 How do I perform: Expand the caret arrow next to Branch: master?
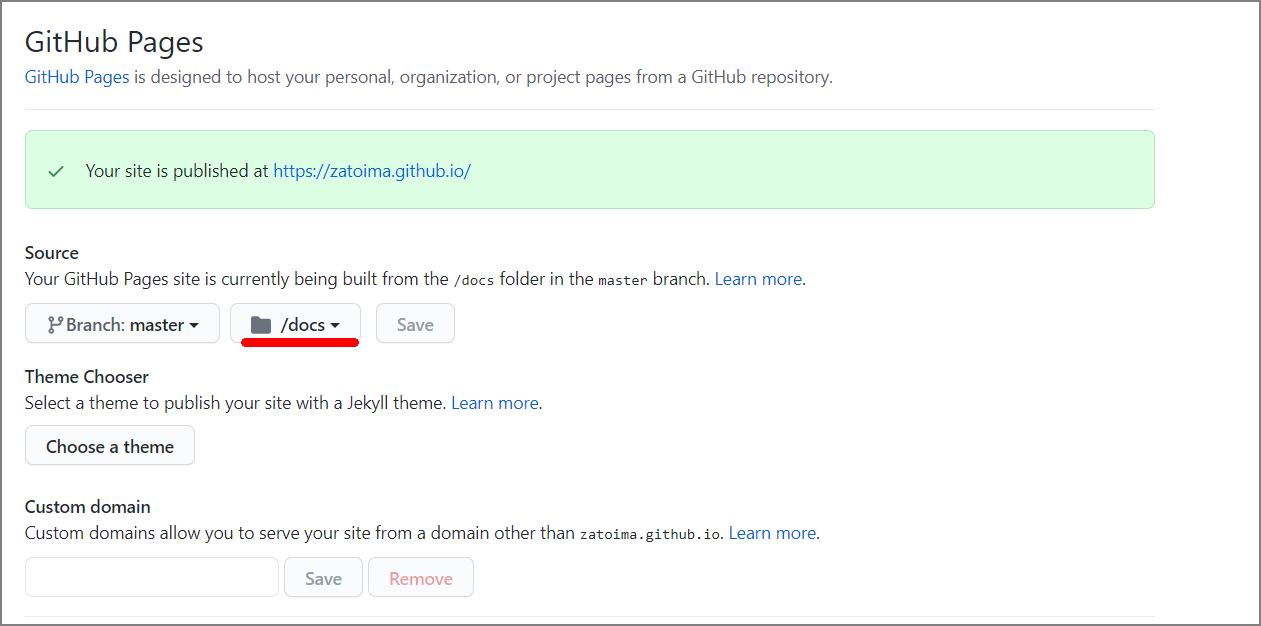tap(194, 325)
